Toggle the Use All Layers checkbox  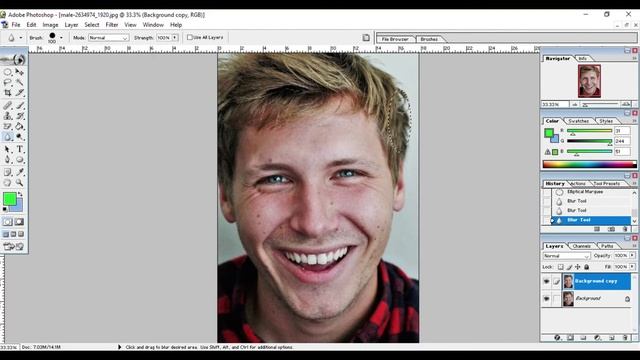pos(189,37)
